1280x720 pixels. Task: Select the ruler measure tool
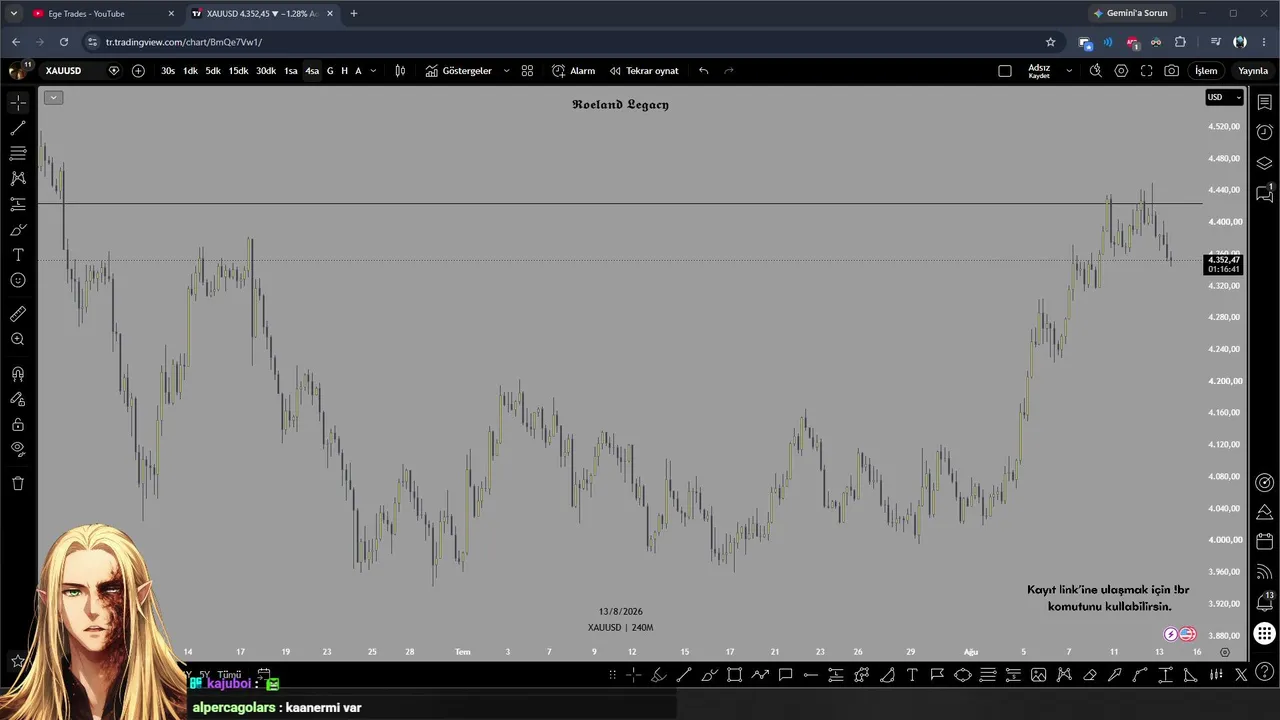point(18,314)
